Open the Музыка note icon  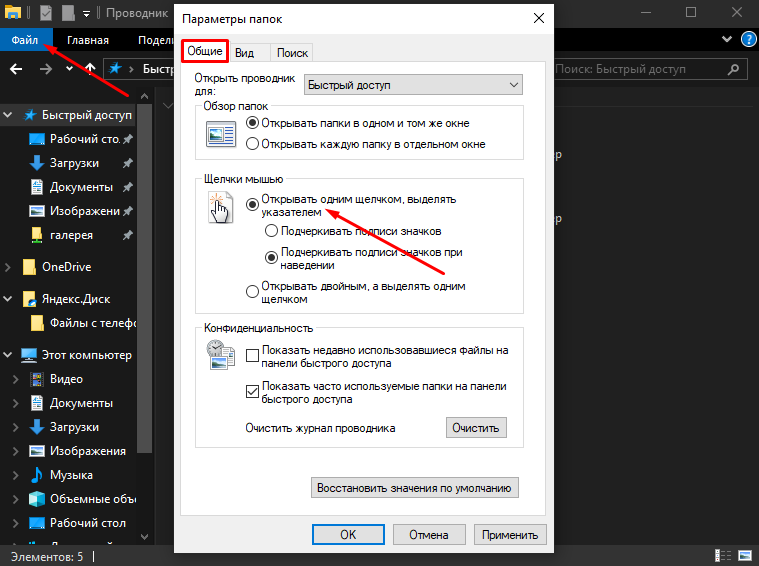coord(37,475)
